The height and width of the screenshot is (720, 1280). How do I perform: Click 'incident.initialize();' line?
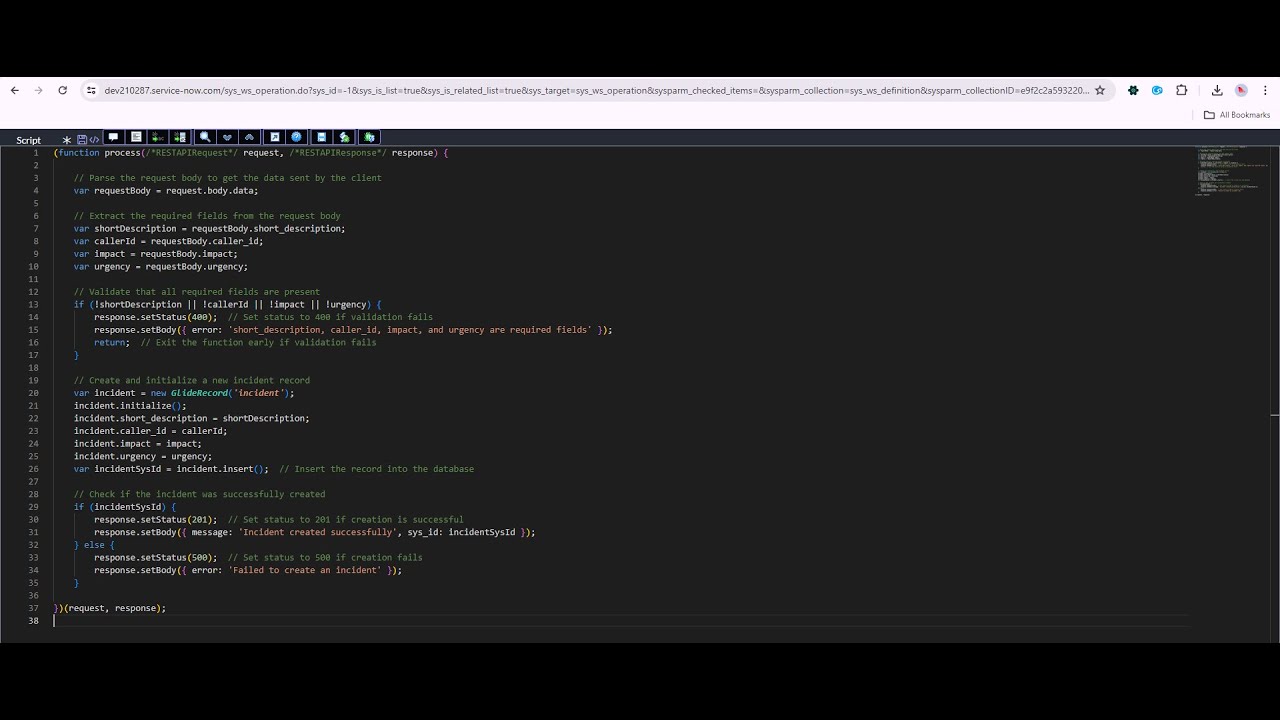click(x=130, y=406)
